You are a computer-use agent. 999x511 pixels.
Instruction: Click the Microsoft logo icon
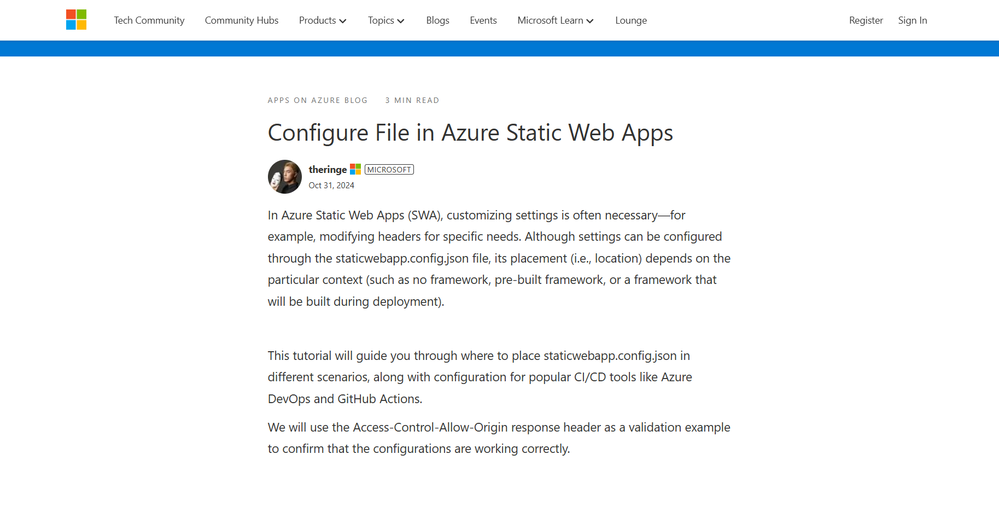click(76, 20)
